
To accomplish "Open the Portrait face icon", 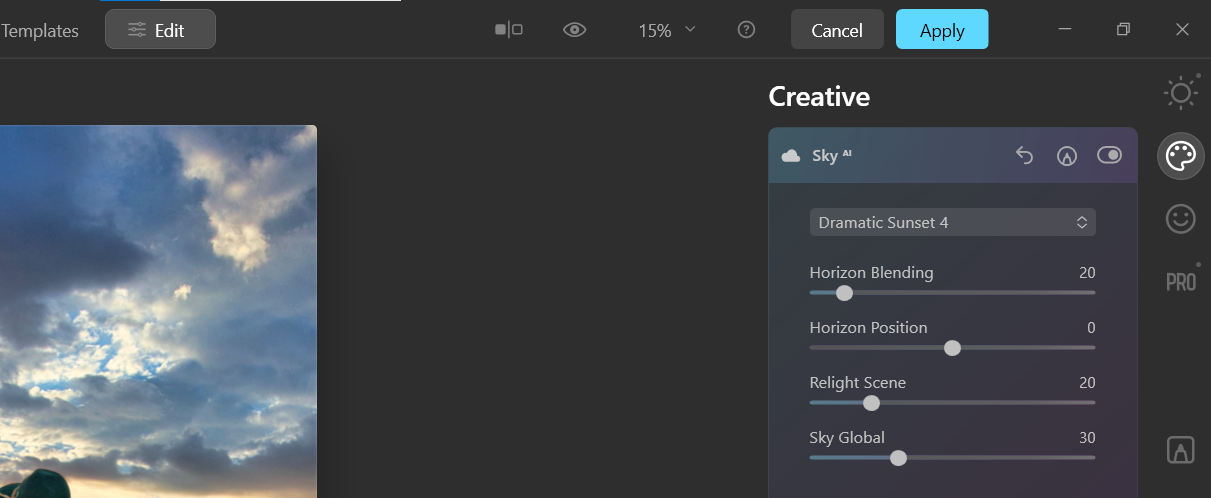I will click(x=1180, y=219).
